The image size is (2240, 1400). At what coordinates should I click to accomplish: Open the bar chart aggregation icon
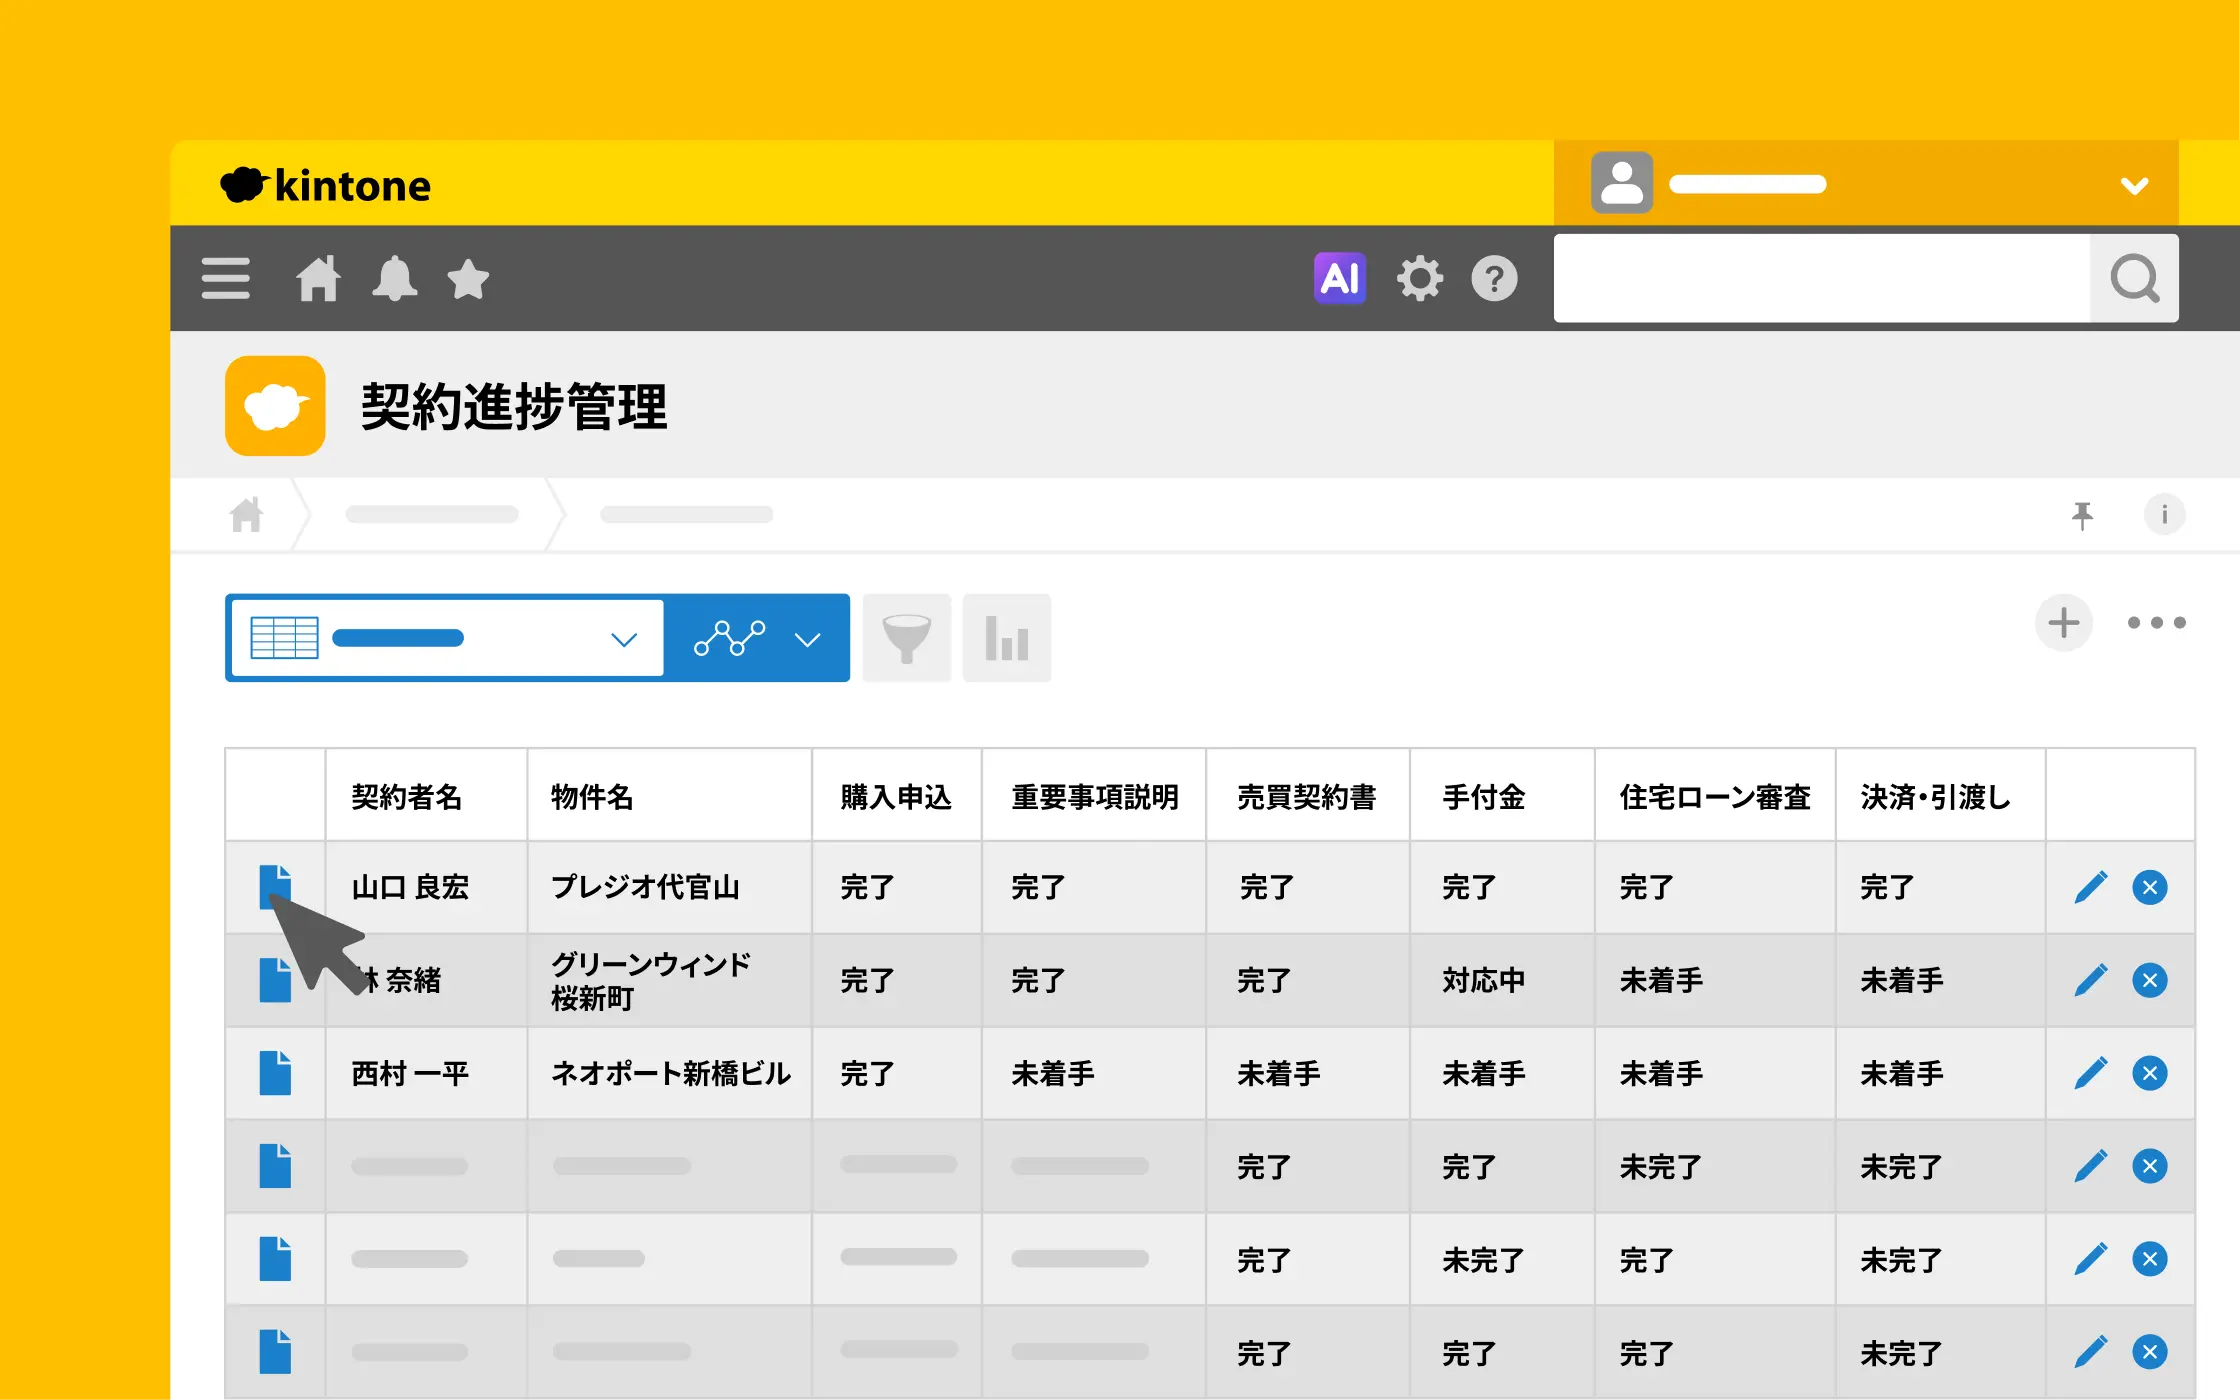coord(1007,638)
